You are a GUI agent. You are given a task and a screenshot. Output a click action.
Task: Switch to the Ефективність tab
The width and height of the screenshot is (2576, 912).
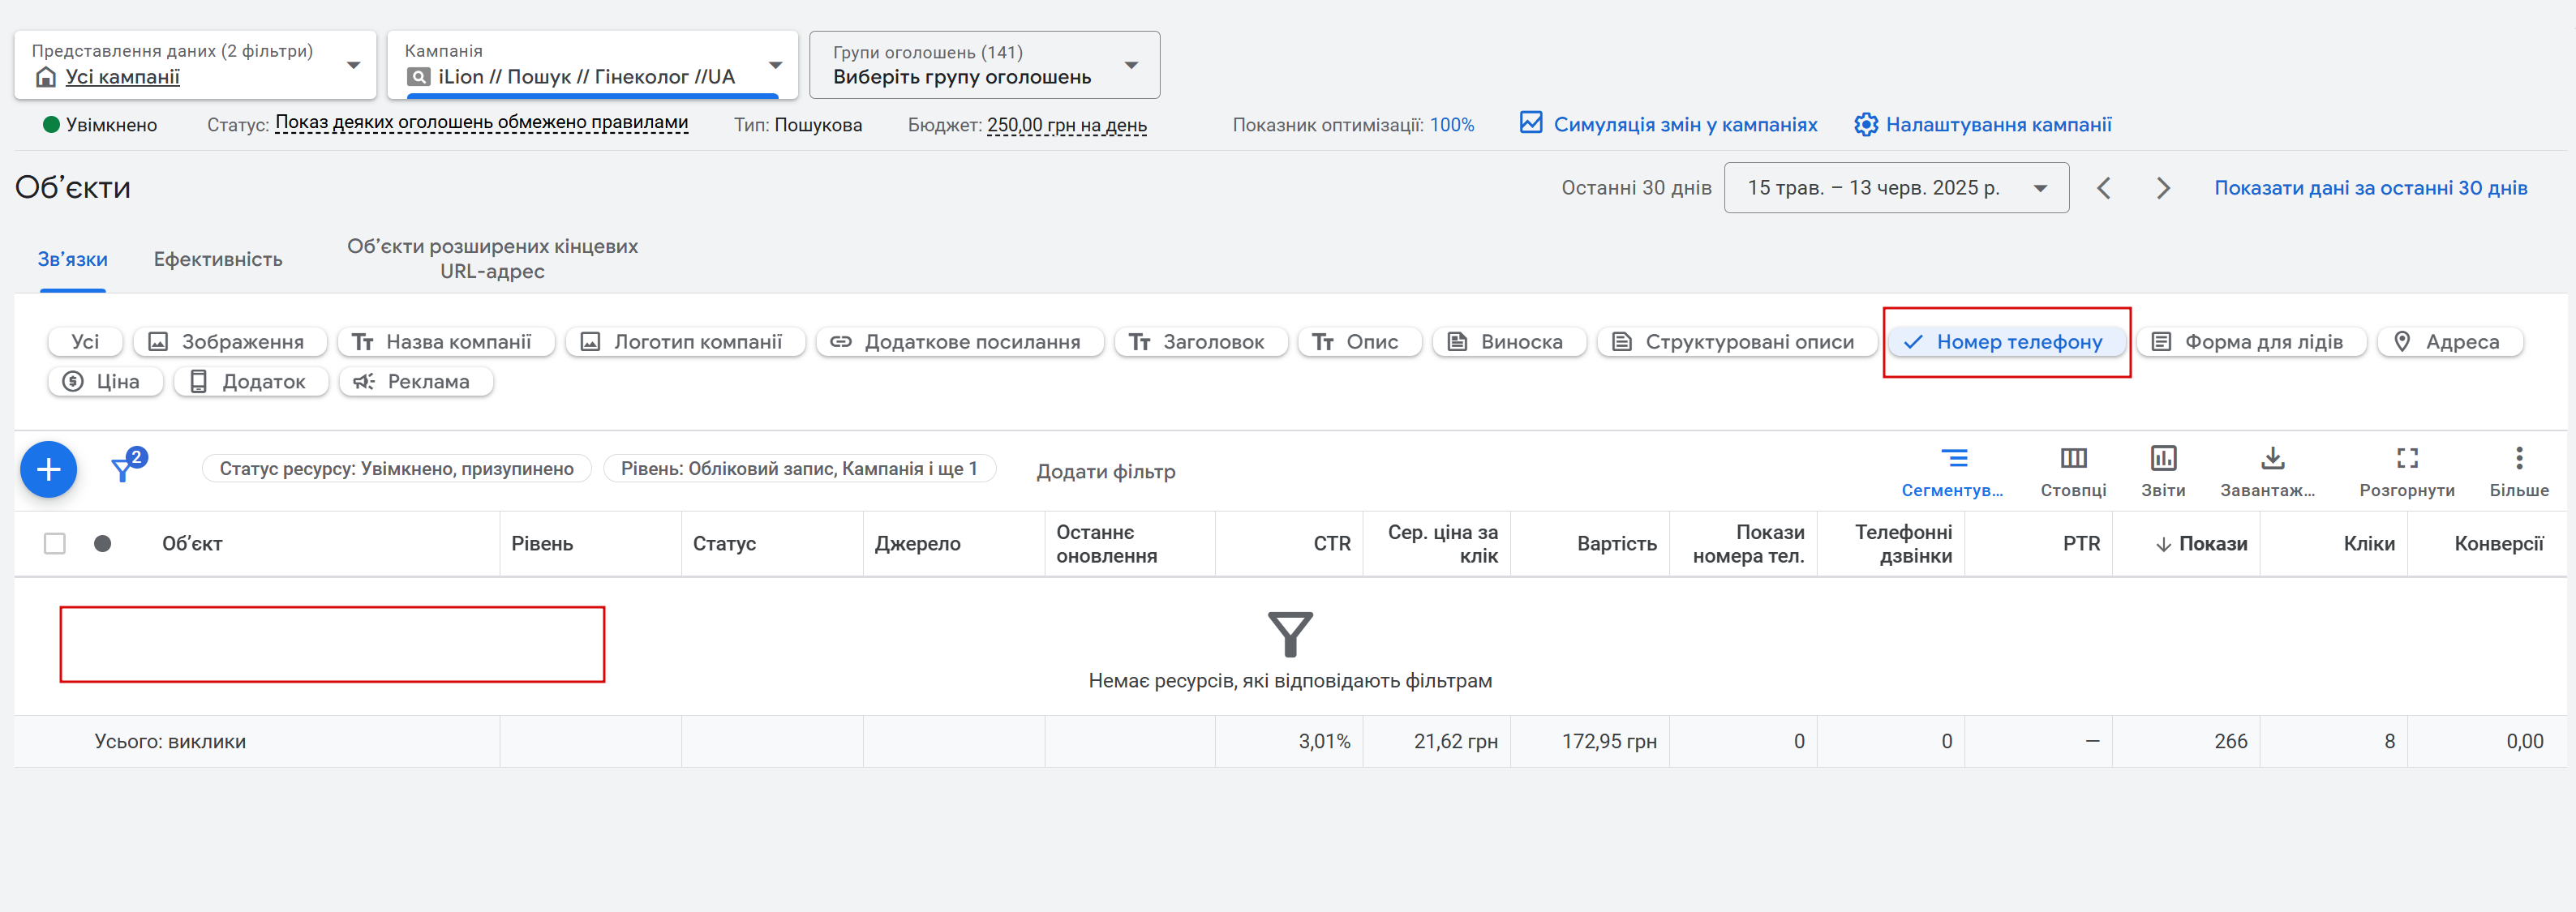(x=218, y=260)
